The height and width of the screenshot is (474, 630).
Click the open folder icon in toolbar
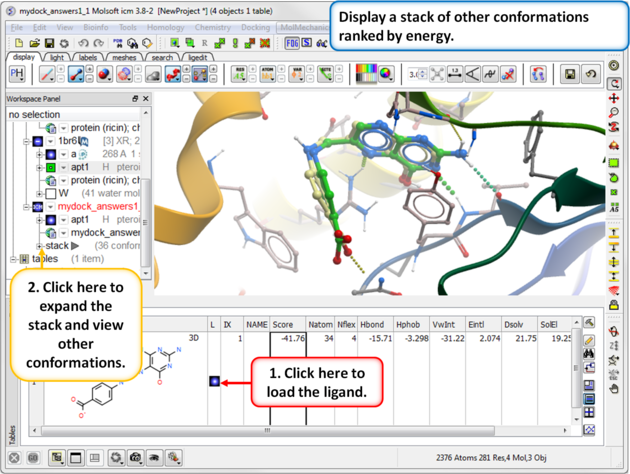click(35, 44)
